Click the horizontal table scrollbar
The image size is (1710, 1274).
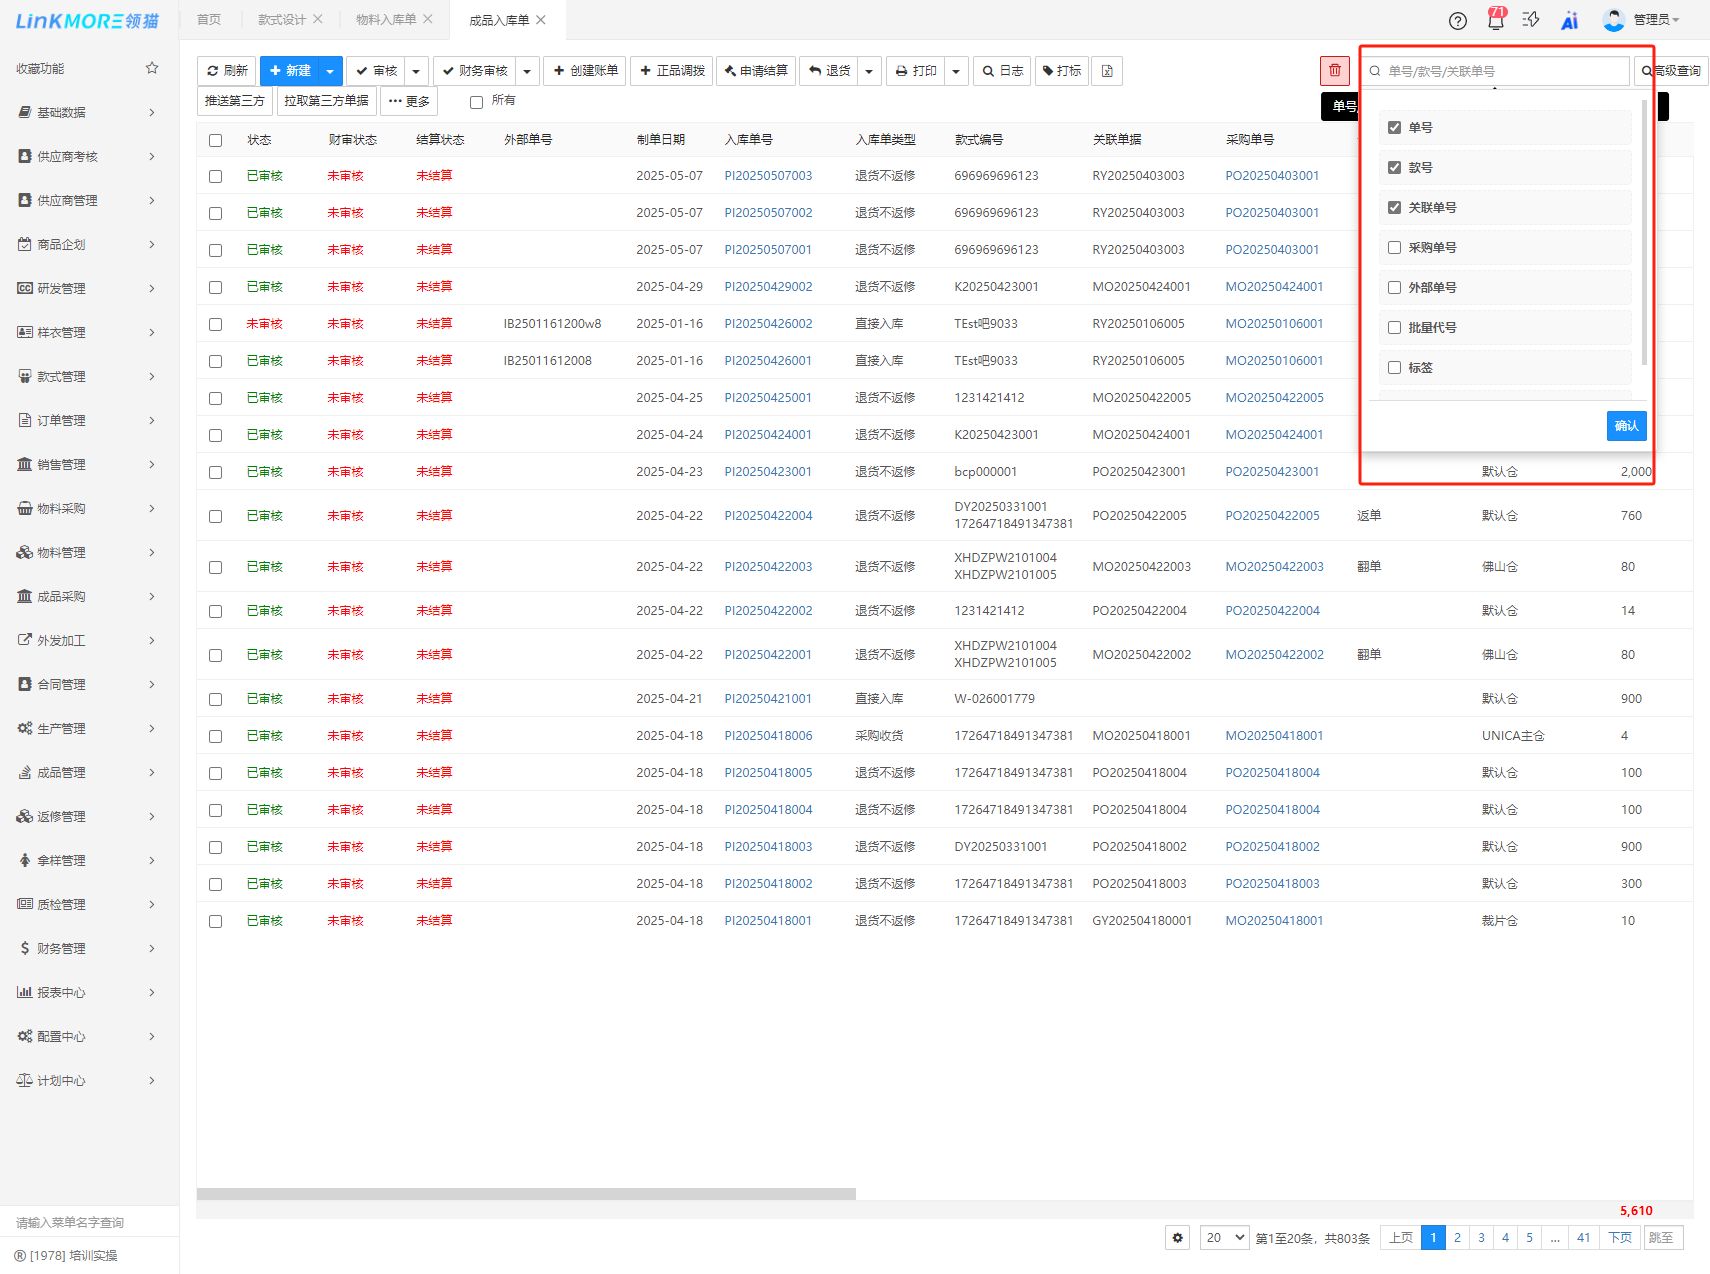pyautogui.click(x=526, y=1194)
